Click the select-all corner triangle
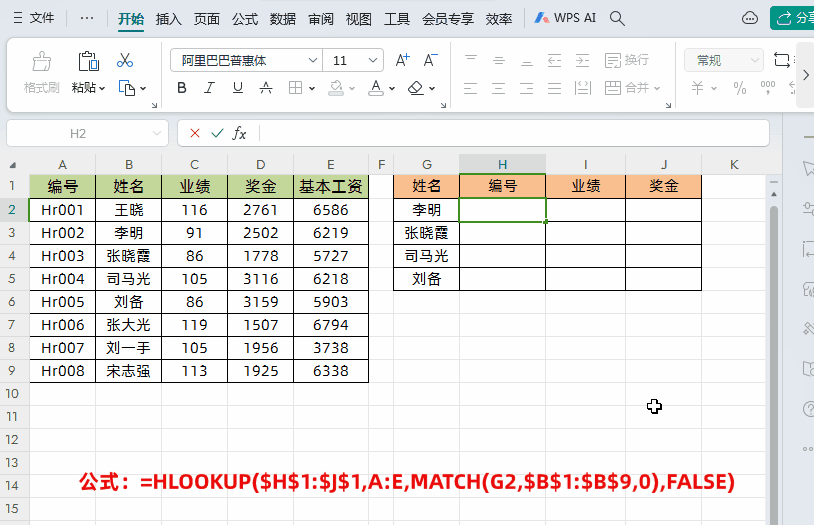Screen dimensions: 814x525 point(13,165)
